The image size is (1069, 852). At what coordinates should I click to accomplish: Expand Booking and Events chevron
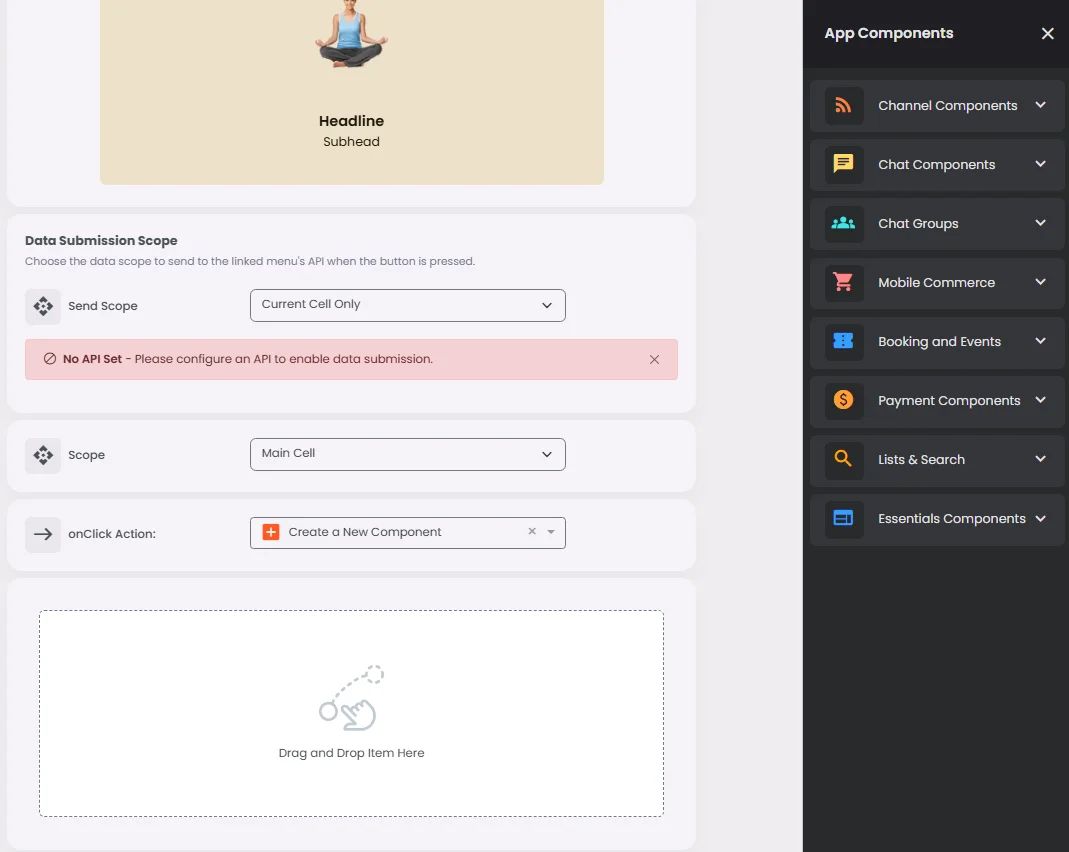1040,341
